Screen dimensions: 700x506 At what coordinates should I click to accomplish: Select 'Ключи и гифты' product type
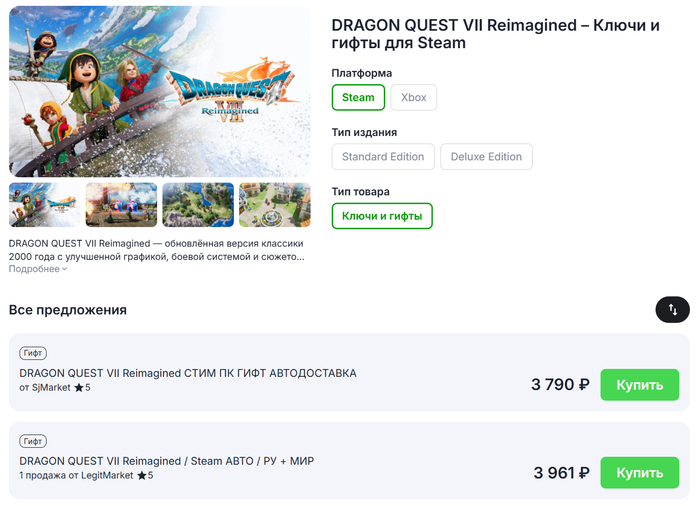[x=382, y=215]
